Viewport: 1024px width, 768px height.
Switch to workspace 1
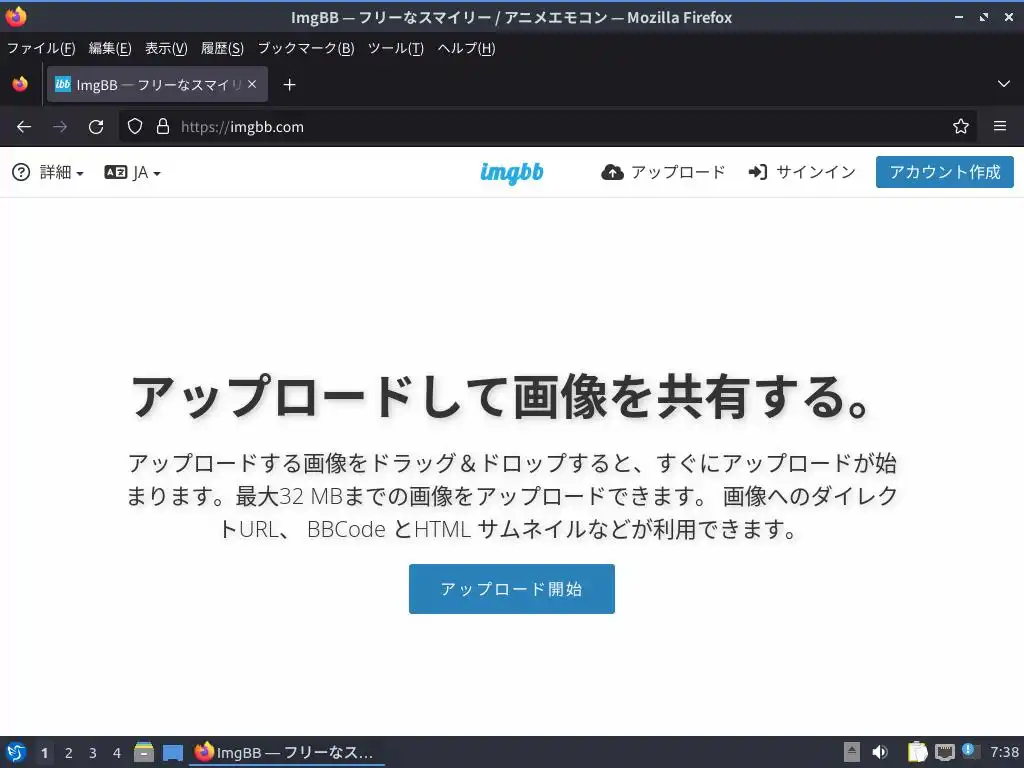pyautogui.click(x=44, y=753)
